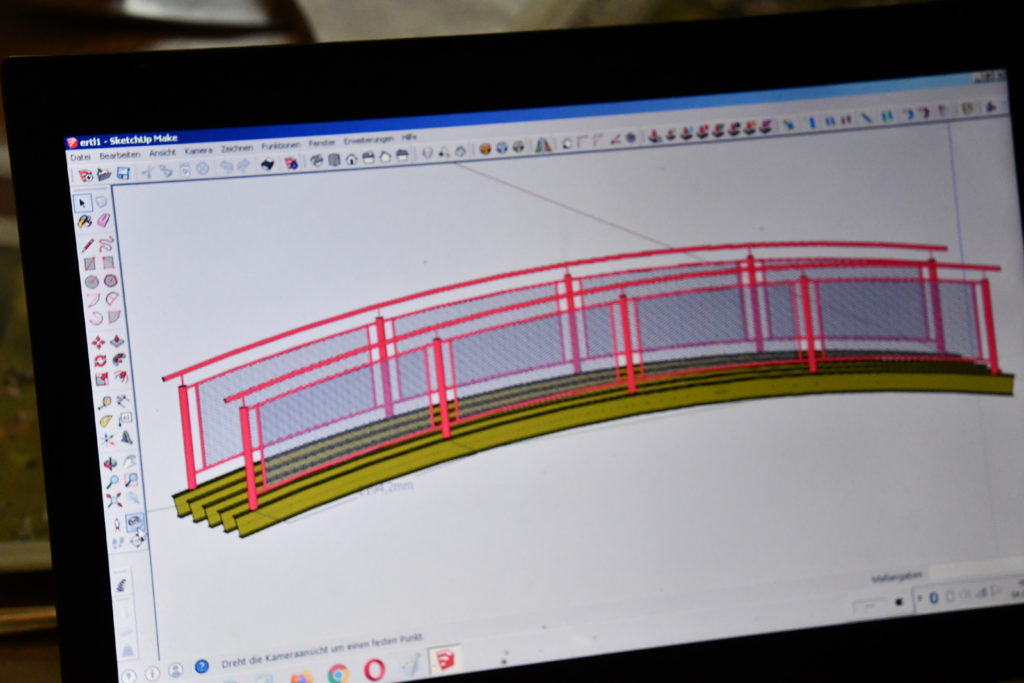Image resolution: width=1024 pixels, height=683 pixels.
Task: Open Google Chrome from the taskbar
Action: click(338, 673)
